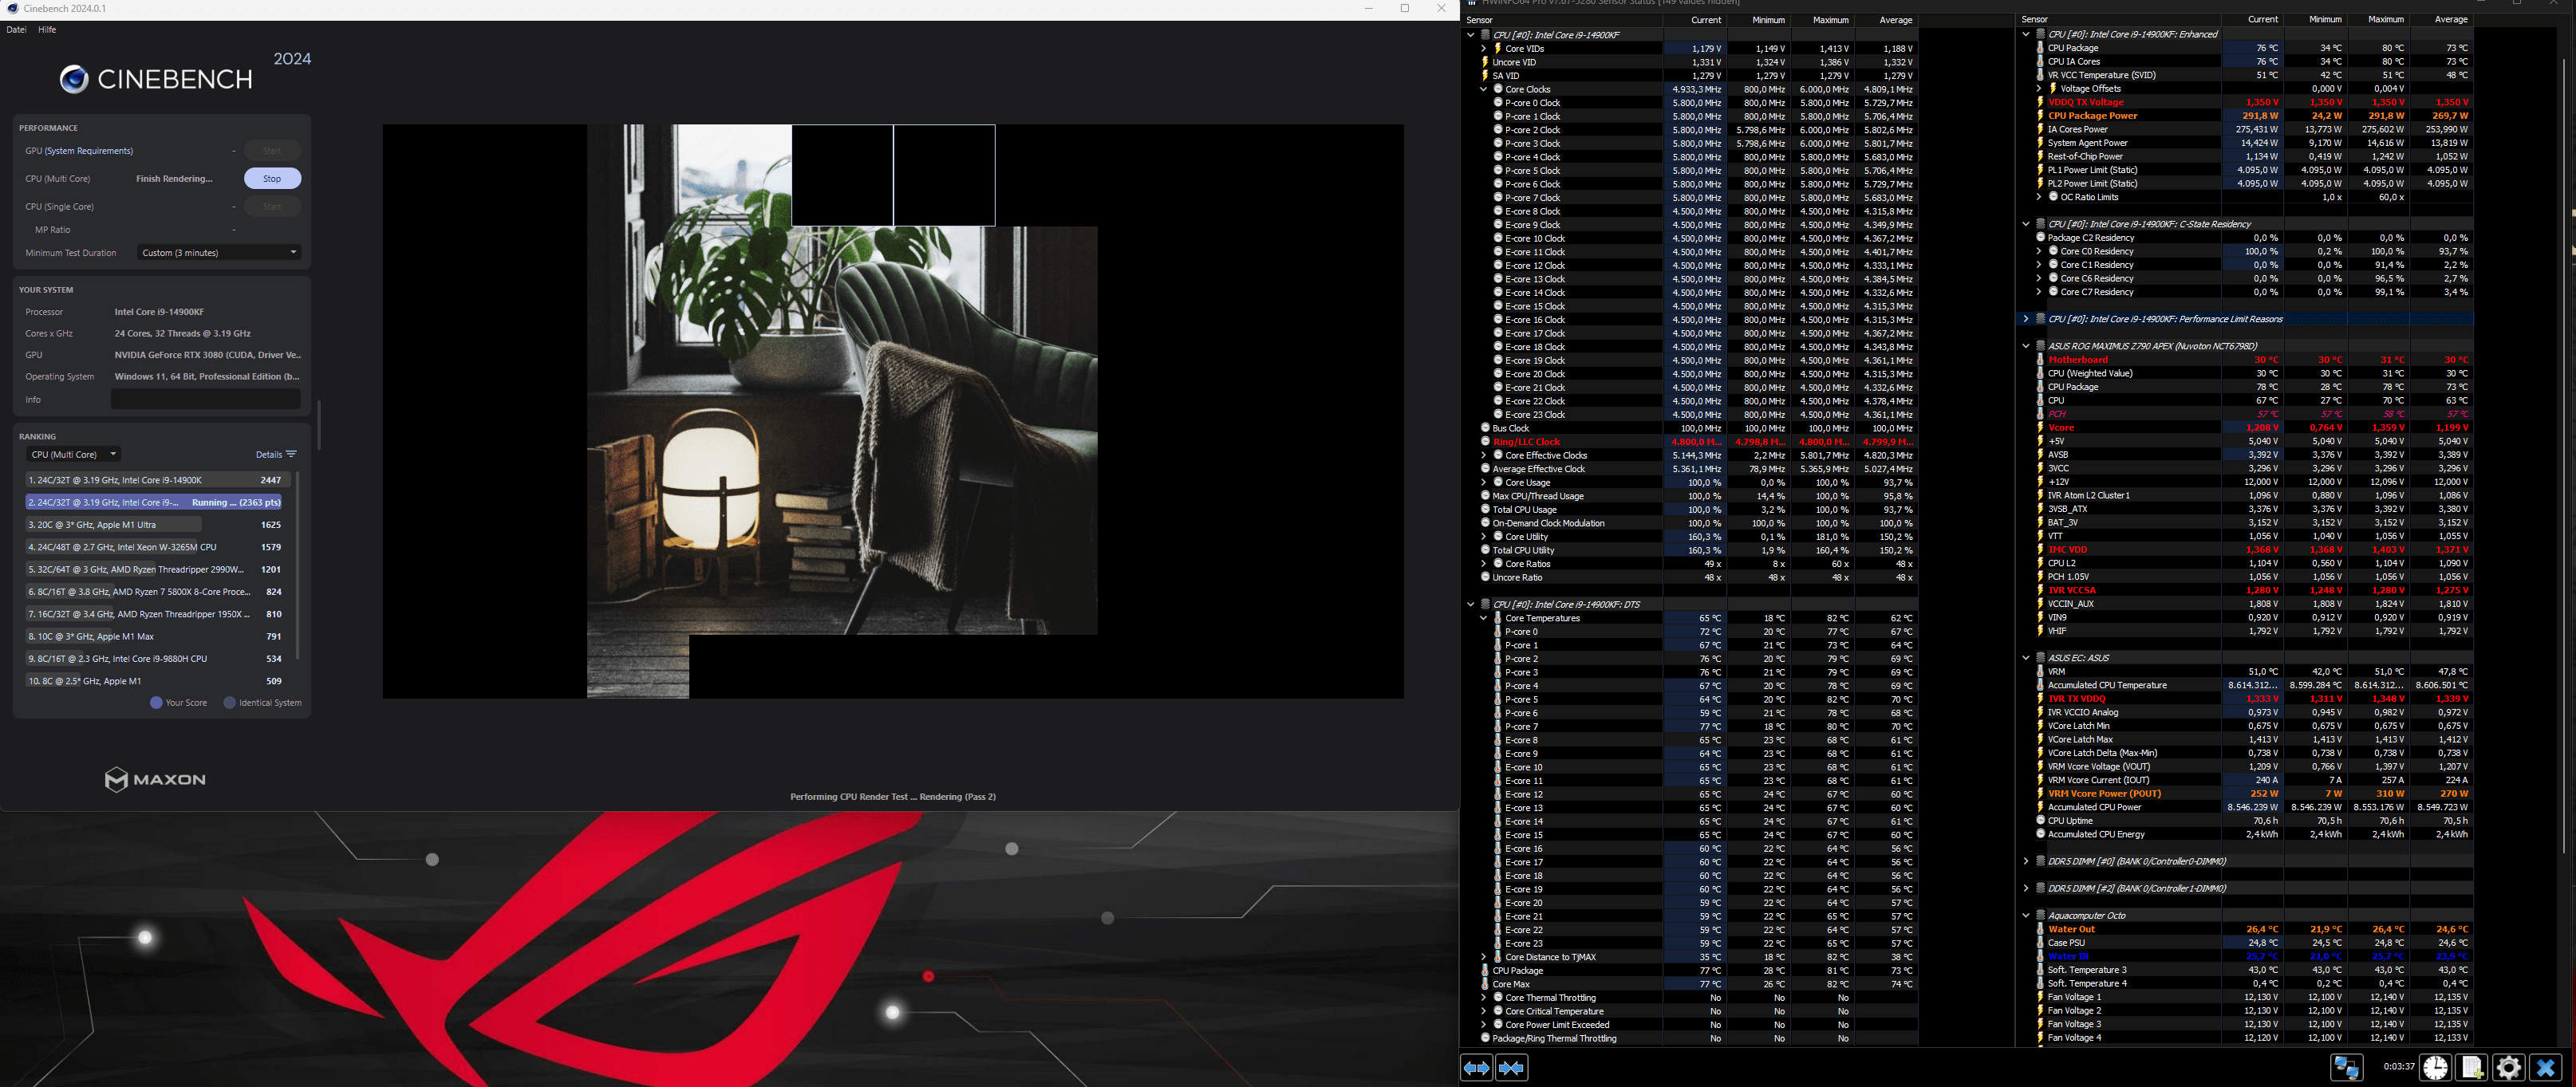Click Start for GPU System Requirements test
The image size is (2576, 1087).
click(272, 150)
